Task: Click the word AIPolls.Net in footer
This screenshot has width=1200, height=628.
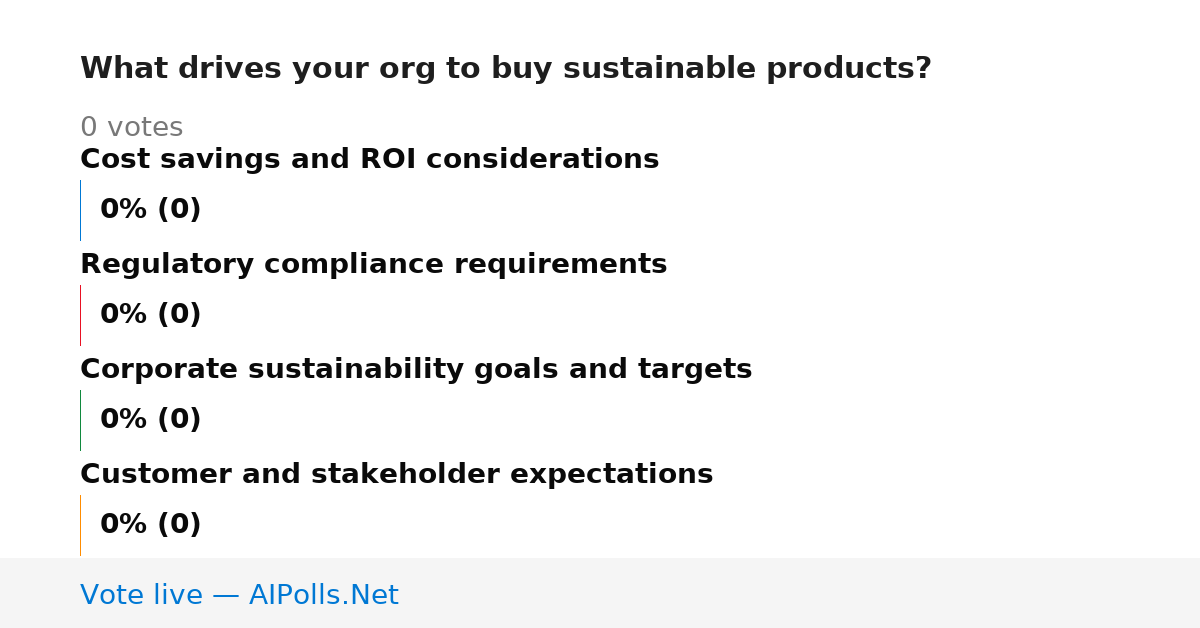Action: [x=323, y=595]
